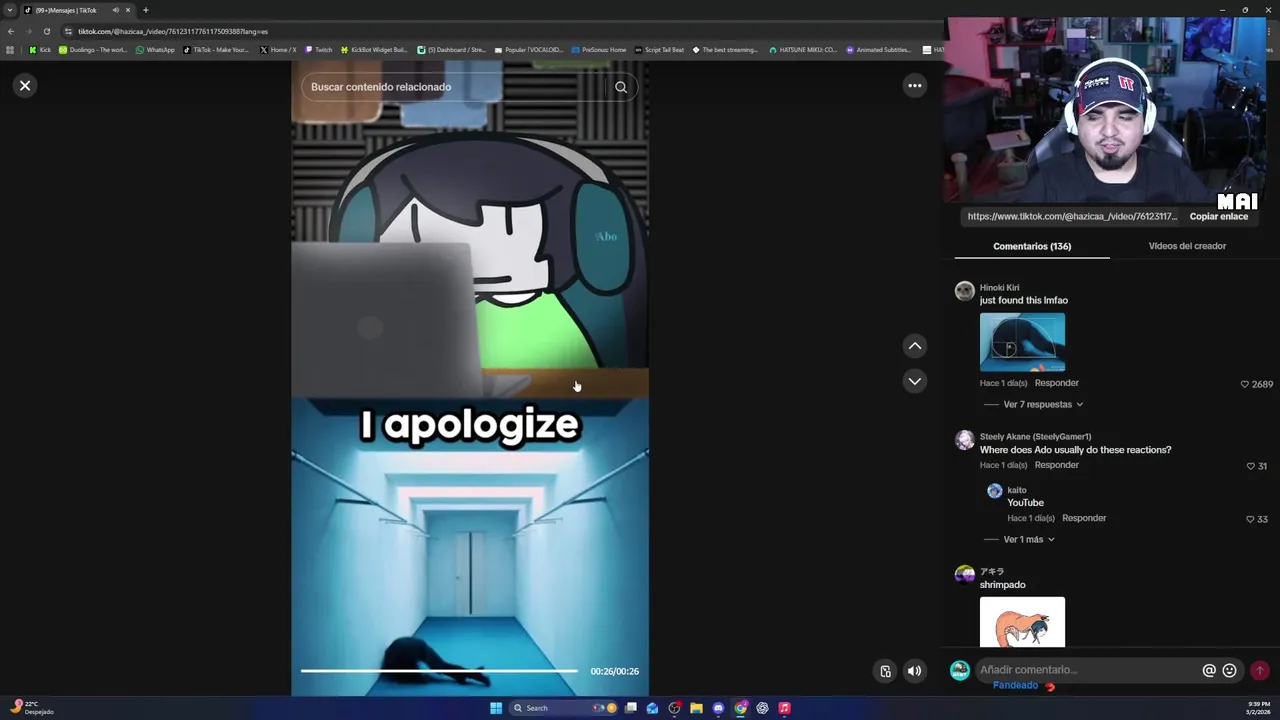Mute the tab using the tab audio icon
The height and width of the screenshot is (720, 1280).
click(115, 10)
